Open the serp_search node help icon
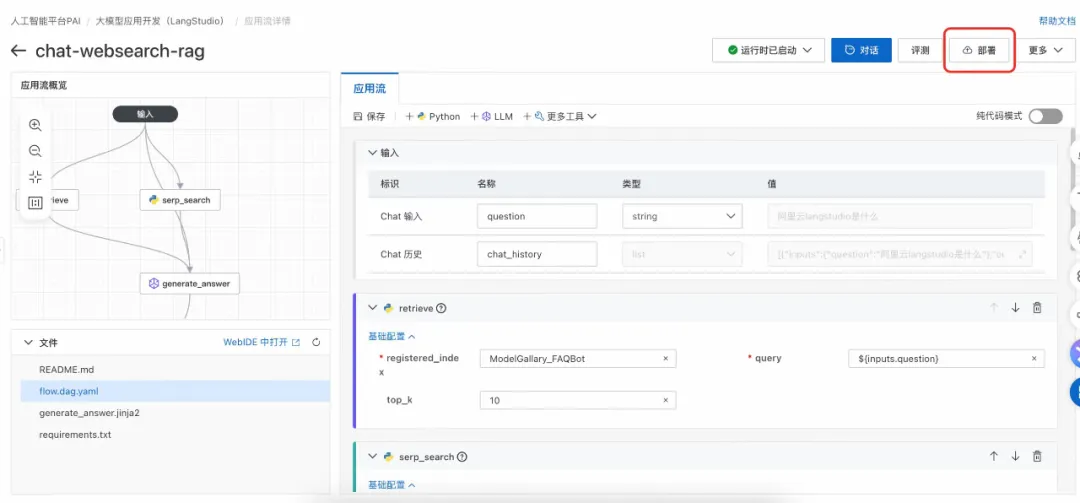Screen dimensions: 1080x503 click(x=462, y=456)
